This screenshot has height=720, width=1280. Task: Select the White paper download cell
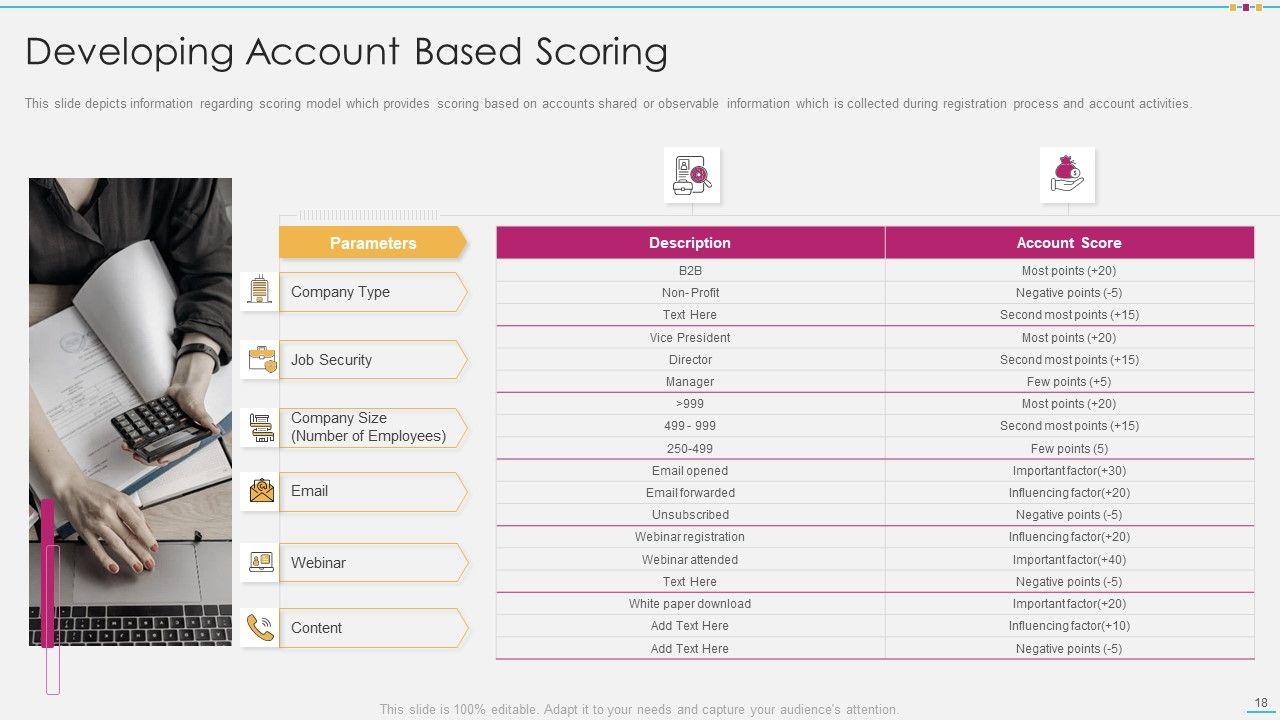click(689, 604)
